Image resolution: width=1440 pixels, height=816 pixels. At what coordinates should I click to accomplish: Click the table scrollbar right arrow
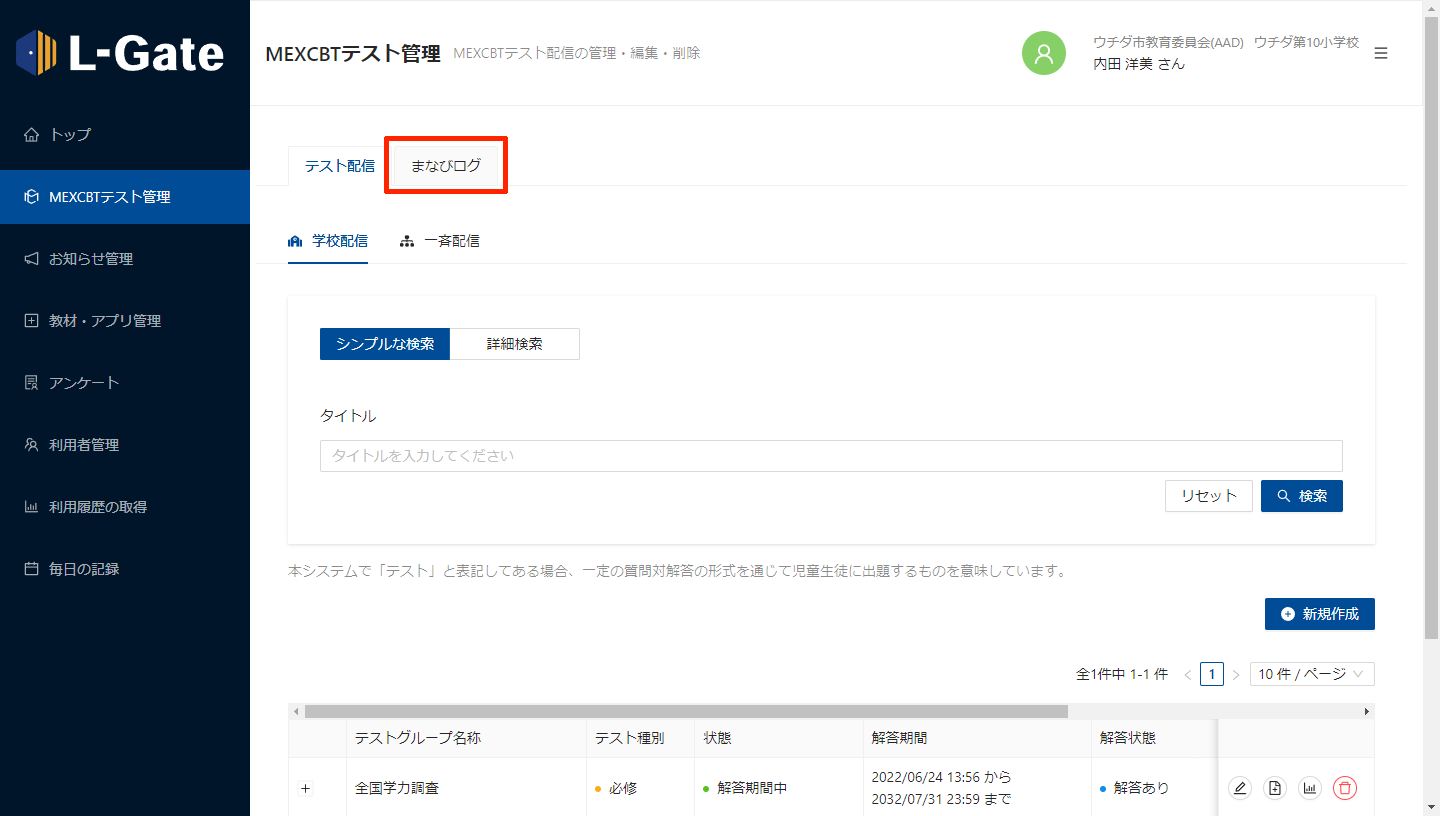point(1367,711)
